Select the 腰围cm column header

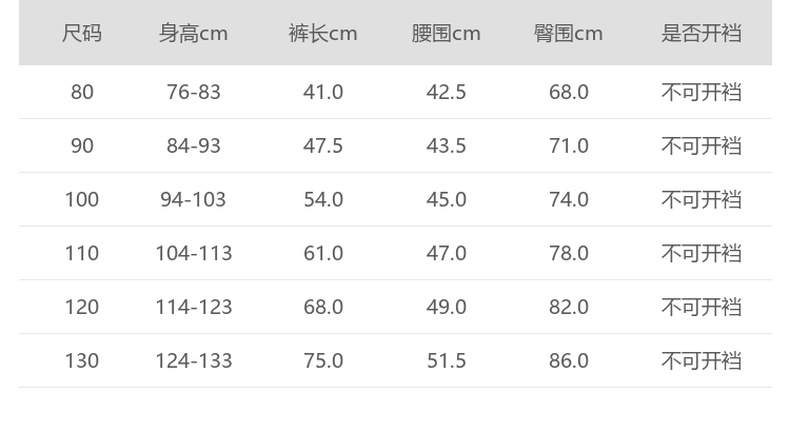pyautogui.click(x=446, y=33)
